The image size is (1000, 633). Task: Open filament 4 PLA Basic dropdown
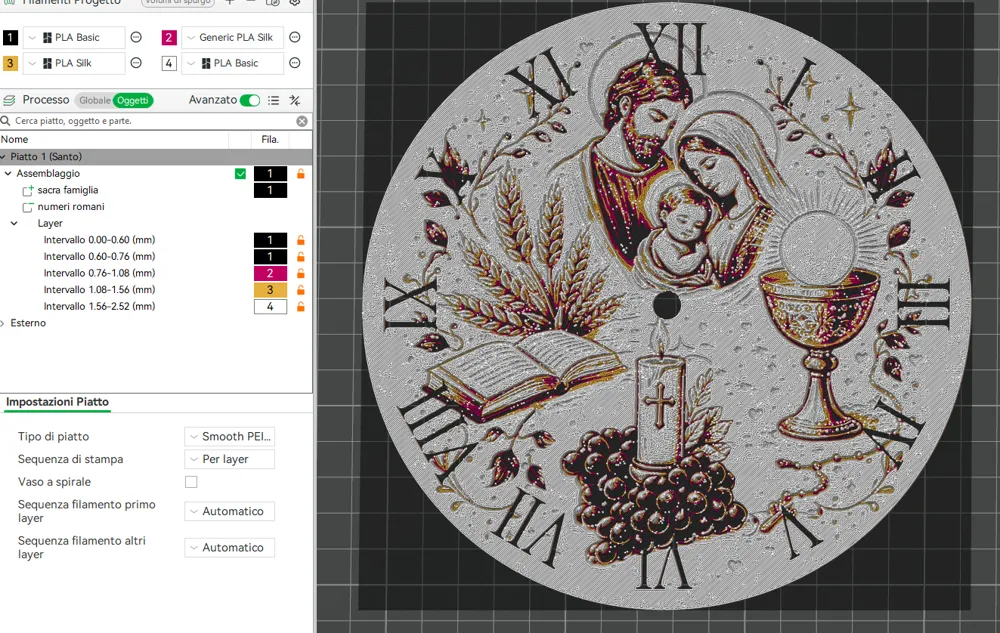[x=233, y=63]
